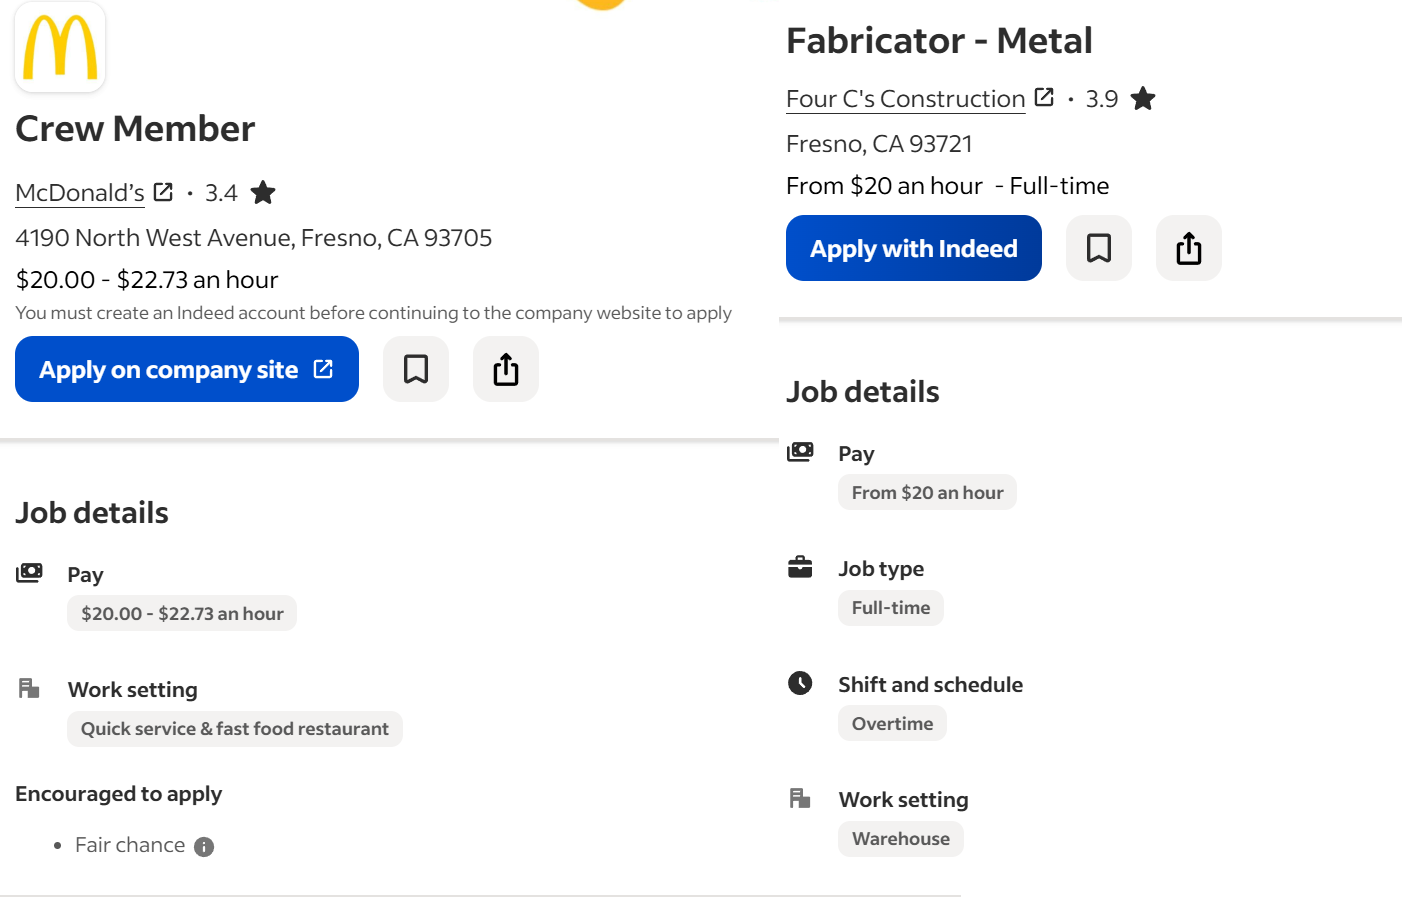1402x920 pixels.
Task: Select the Warehouse work setting chip
Action: point(901,839)
